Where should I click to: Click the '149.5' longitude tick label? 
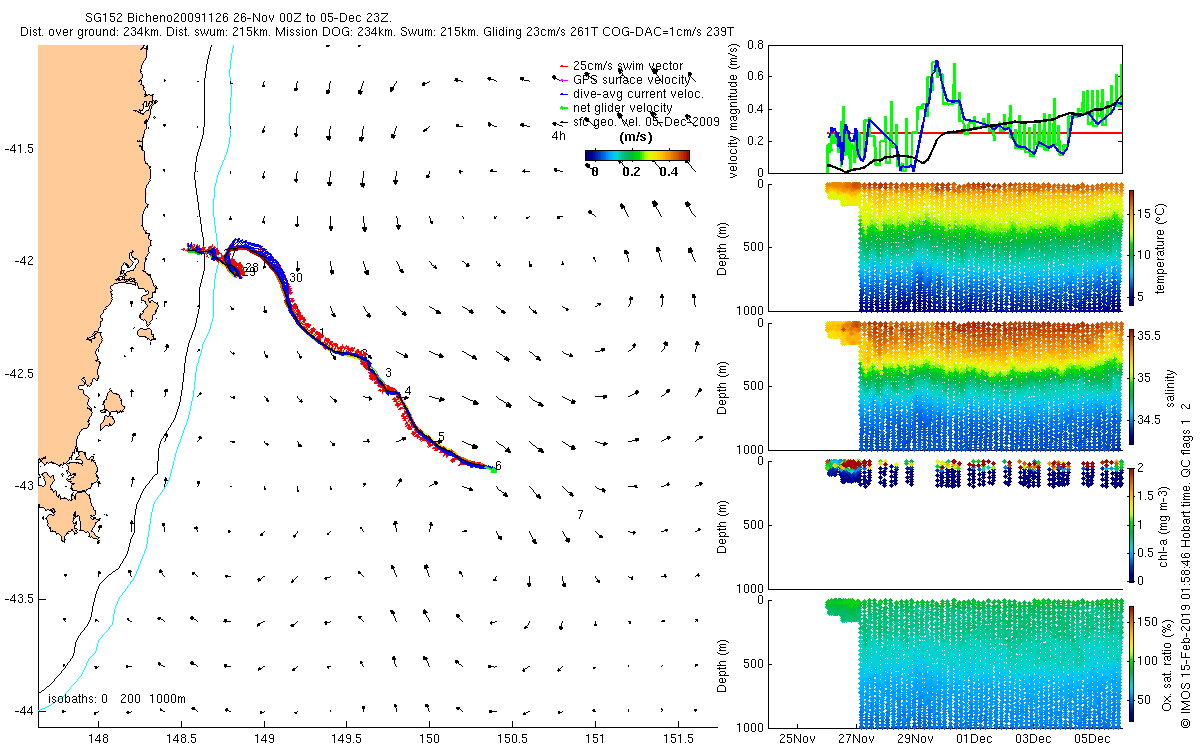(346, 739)
